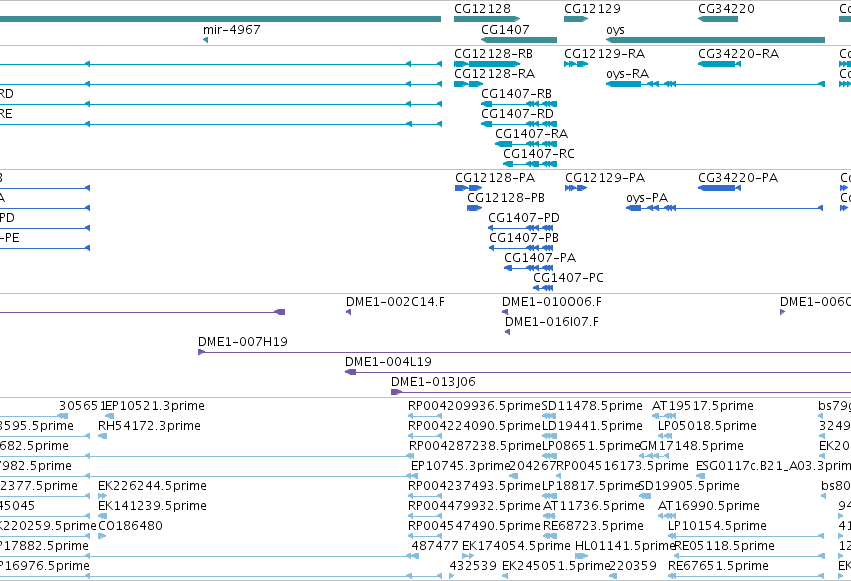Click the ESG0117c.B21_A03.3prime EST label
The height and width of the screenshot is (581, 851).
pyautogui.click(x=773, y=467)
